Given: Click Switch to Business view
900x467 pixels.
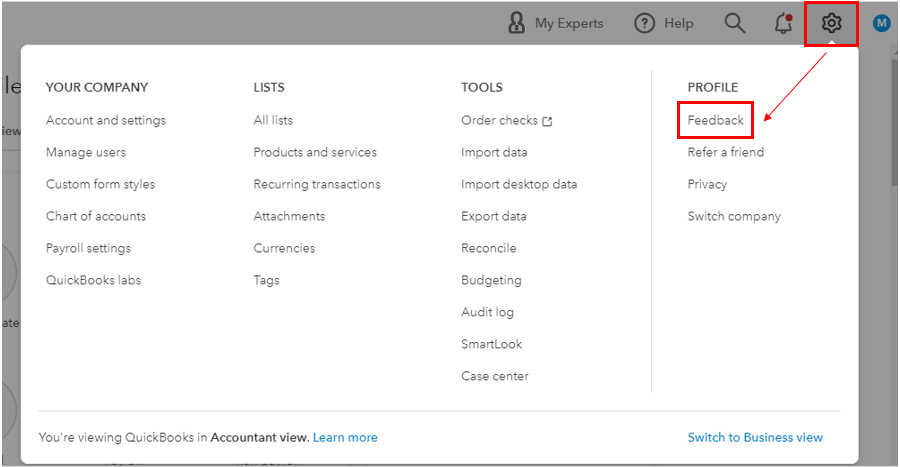Looking at the screenshot, I should click(x=755, y=438).
